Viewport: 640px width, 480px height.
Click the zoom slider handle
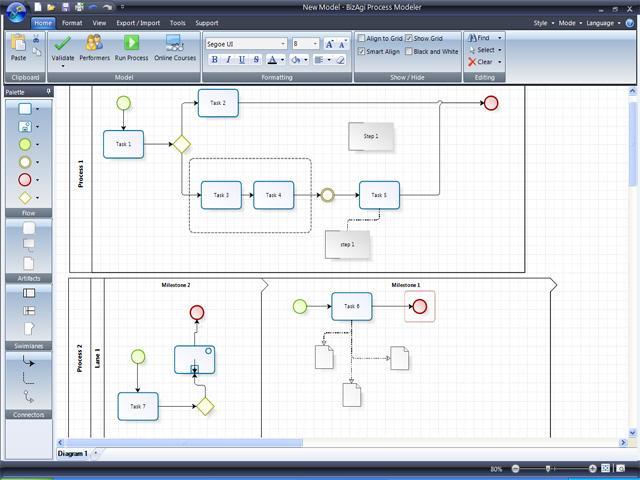[x=548, y=469]
